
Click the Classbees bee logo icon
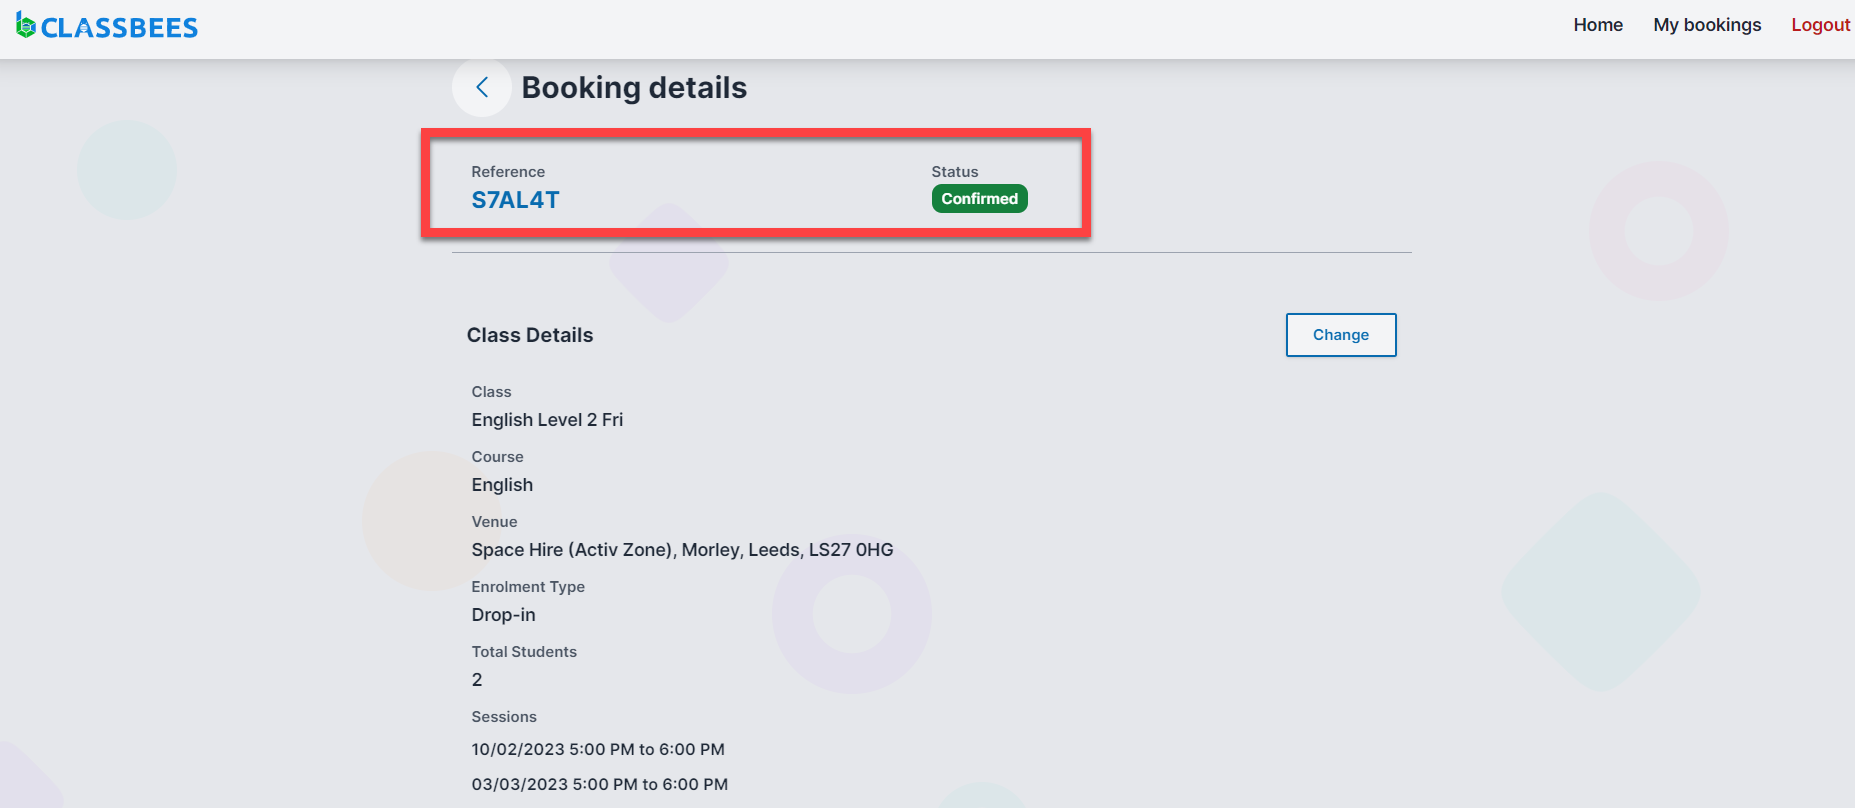point(26,26)
